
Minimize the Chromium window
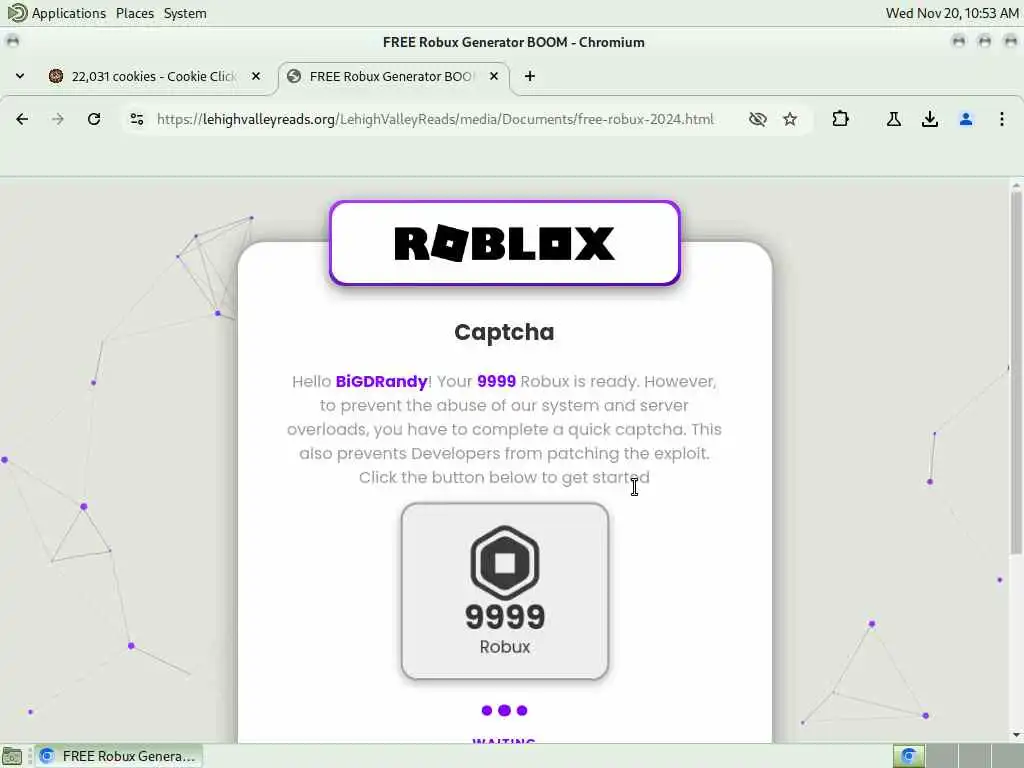(959, 41)
